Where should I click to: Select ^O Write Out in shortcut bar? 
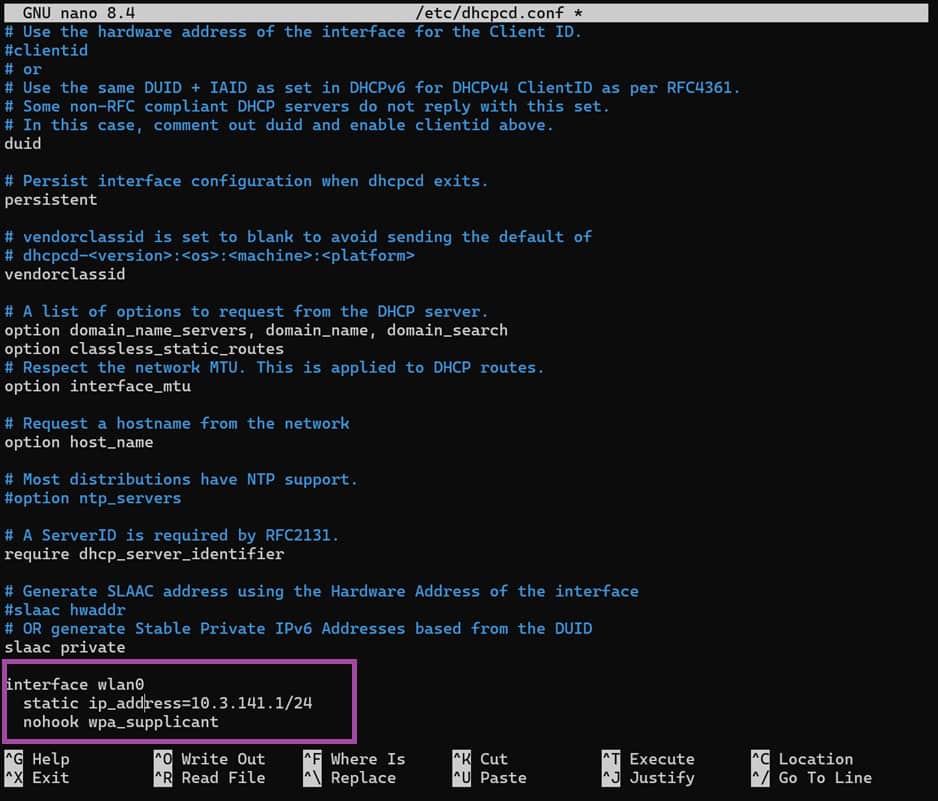click(209, 759)
